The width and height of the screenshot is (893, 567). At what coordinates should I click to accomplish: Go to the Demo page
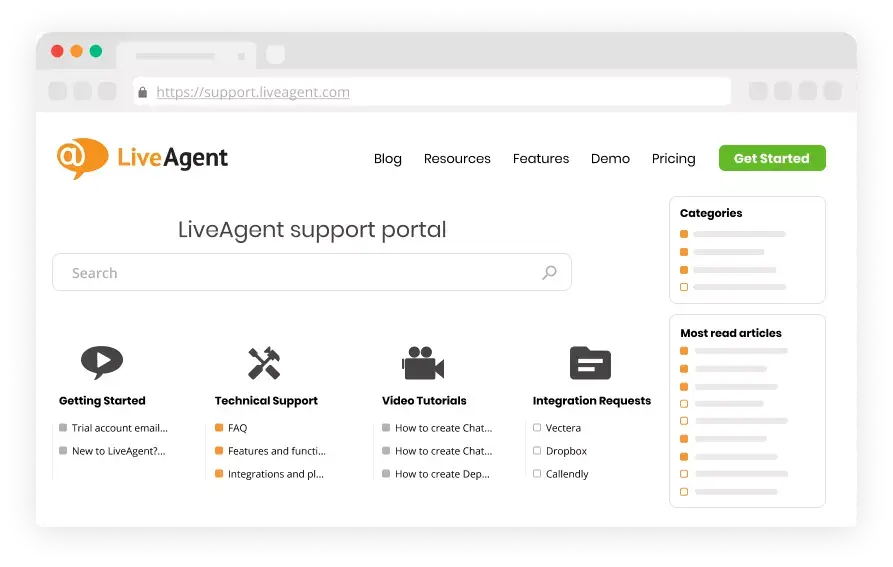click(611, 158)
